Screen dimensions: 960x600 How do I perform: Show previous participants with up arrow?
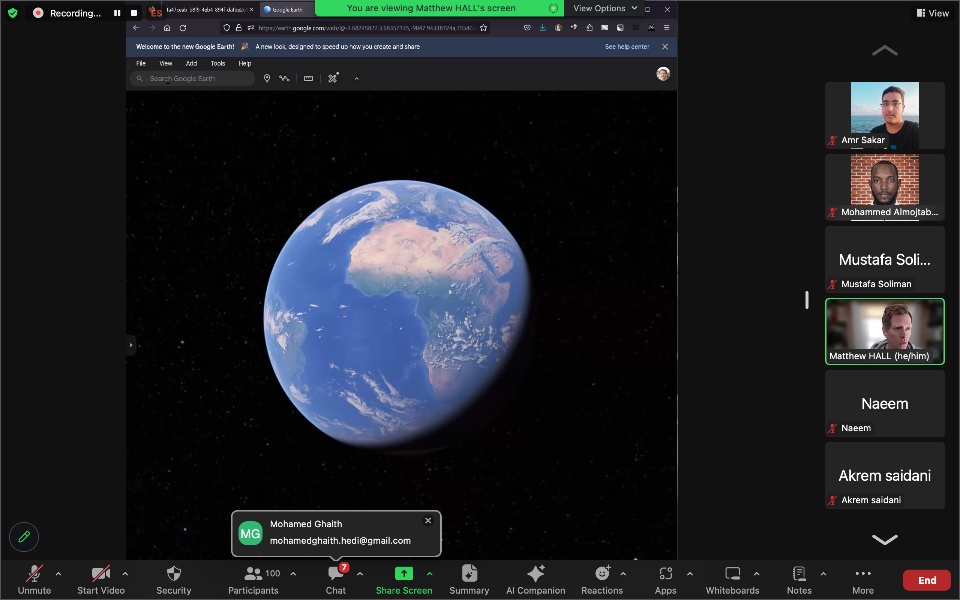click(885, 51)
